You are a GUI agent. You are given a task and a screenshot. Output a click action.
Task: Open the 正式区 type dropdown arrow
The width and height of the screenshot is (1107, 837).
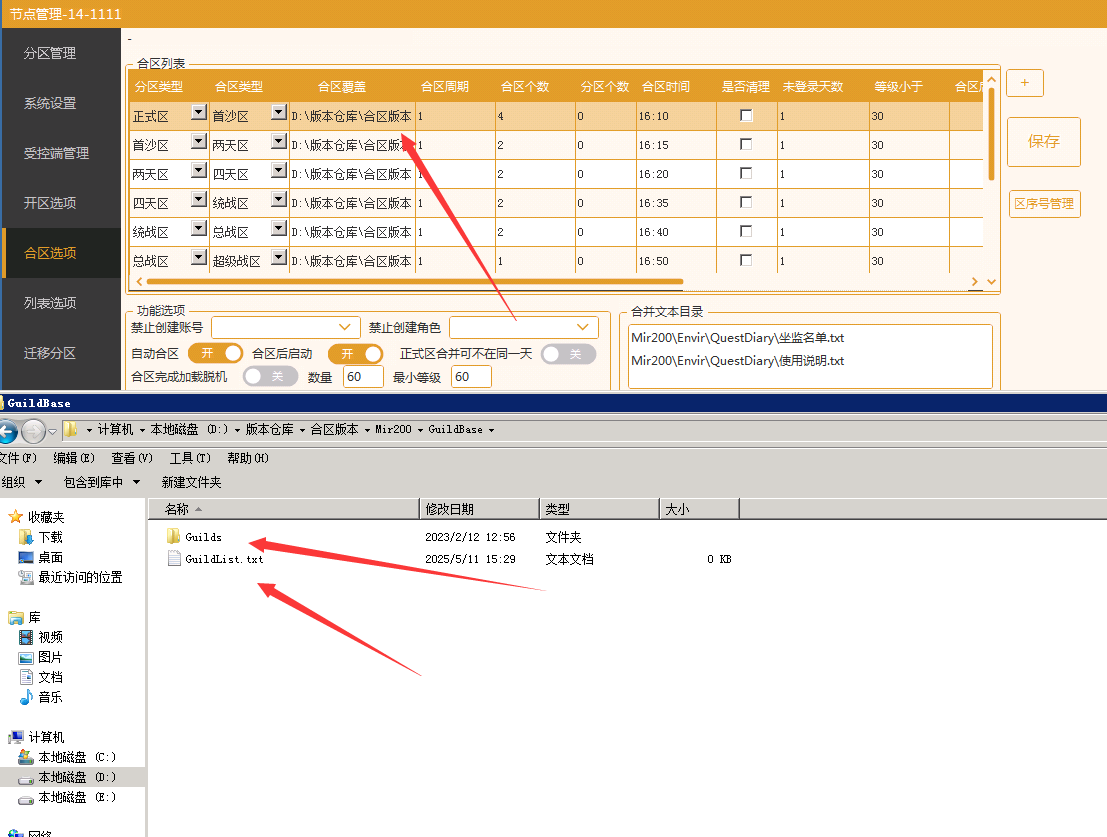pos(198,114)
